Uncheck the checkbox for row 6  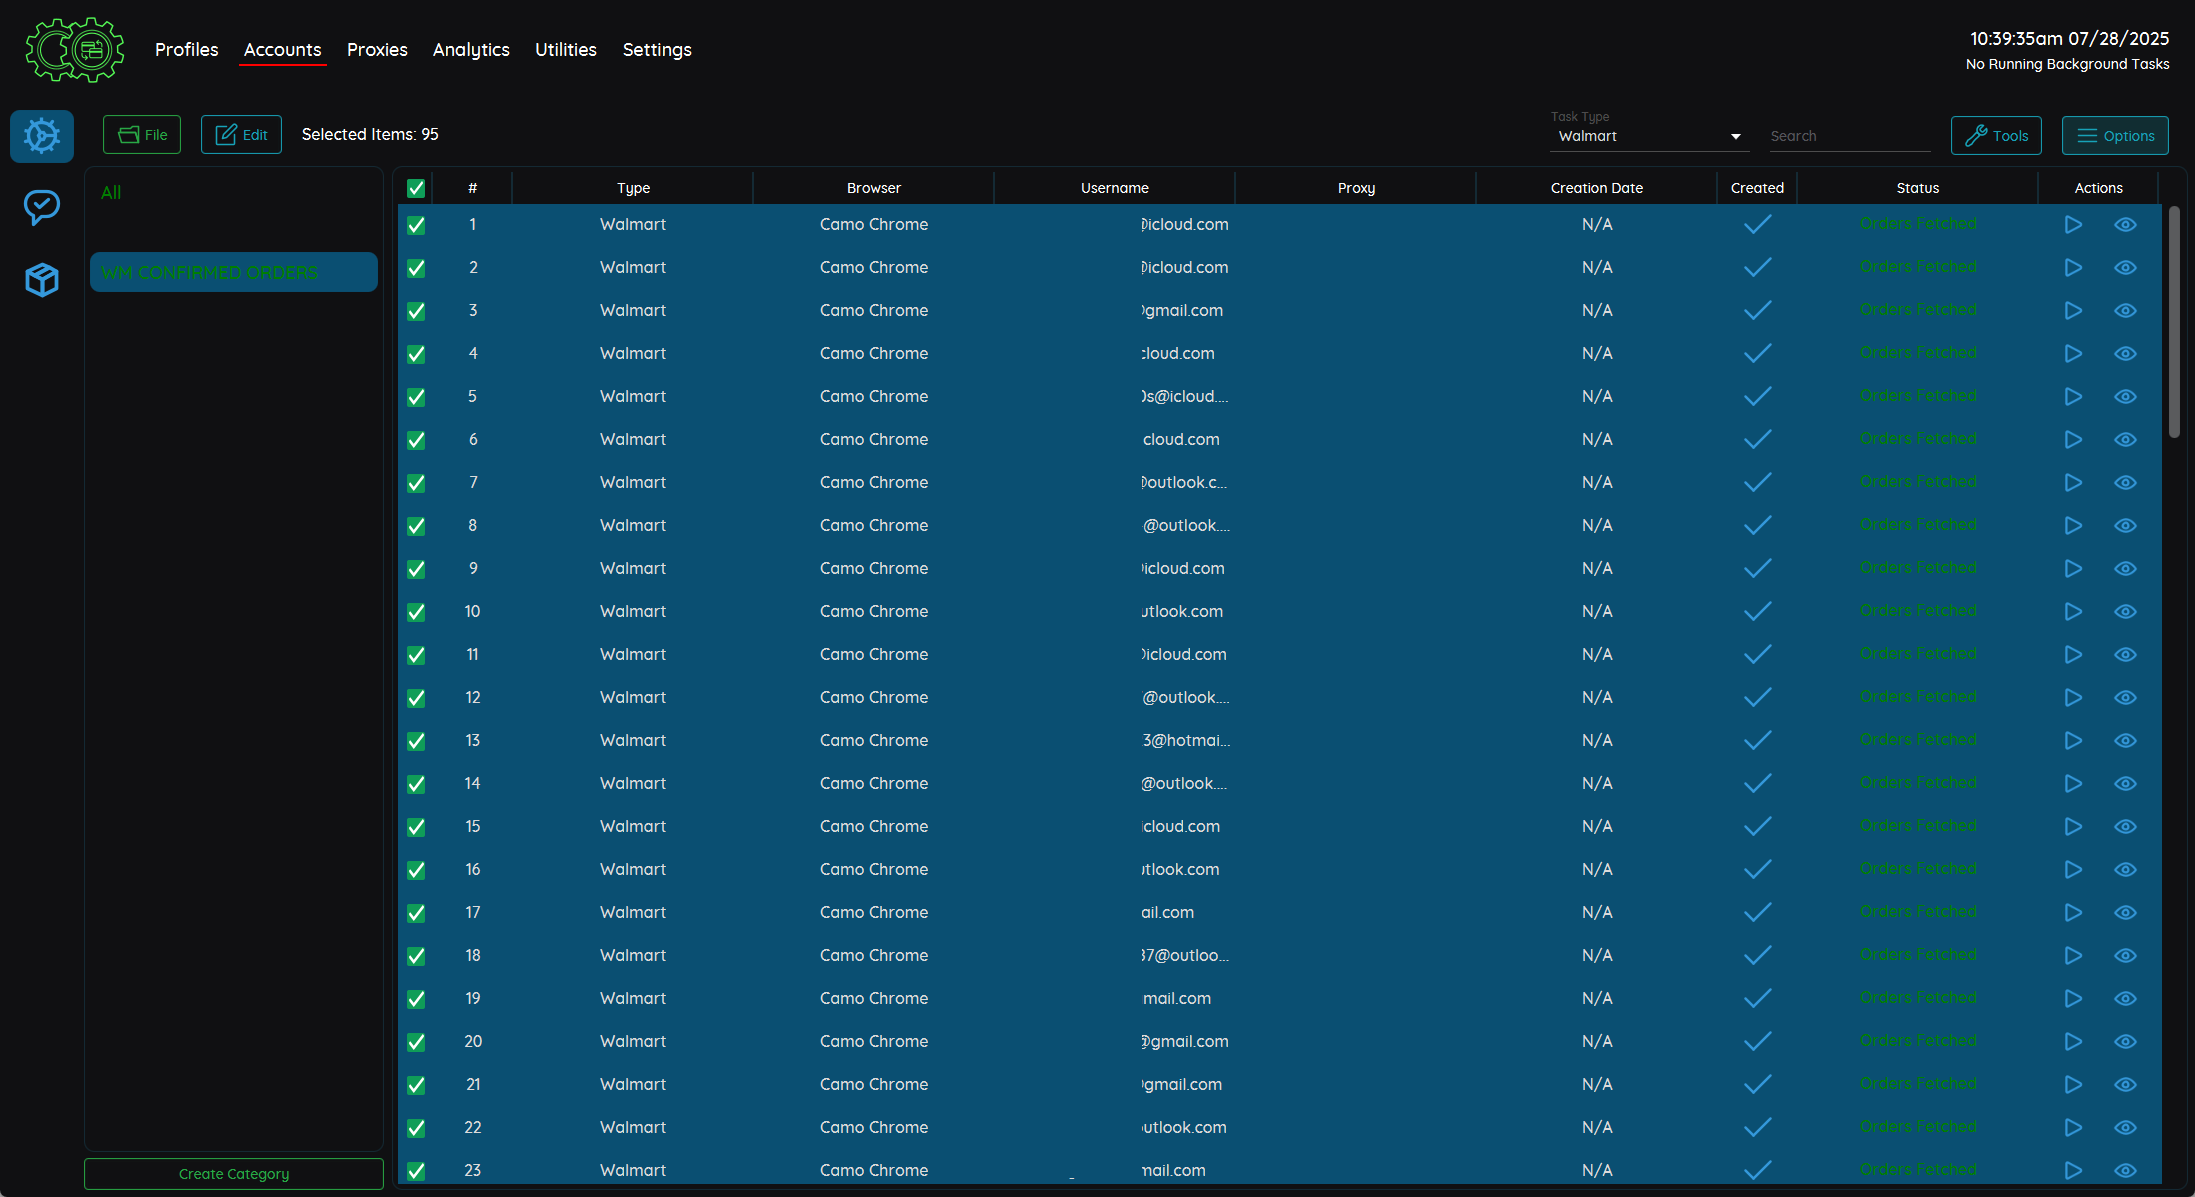416,440
